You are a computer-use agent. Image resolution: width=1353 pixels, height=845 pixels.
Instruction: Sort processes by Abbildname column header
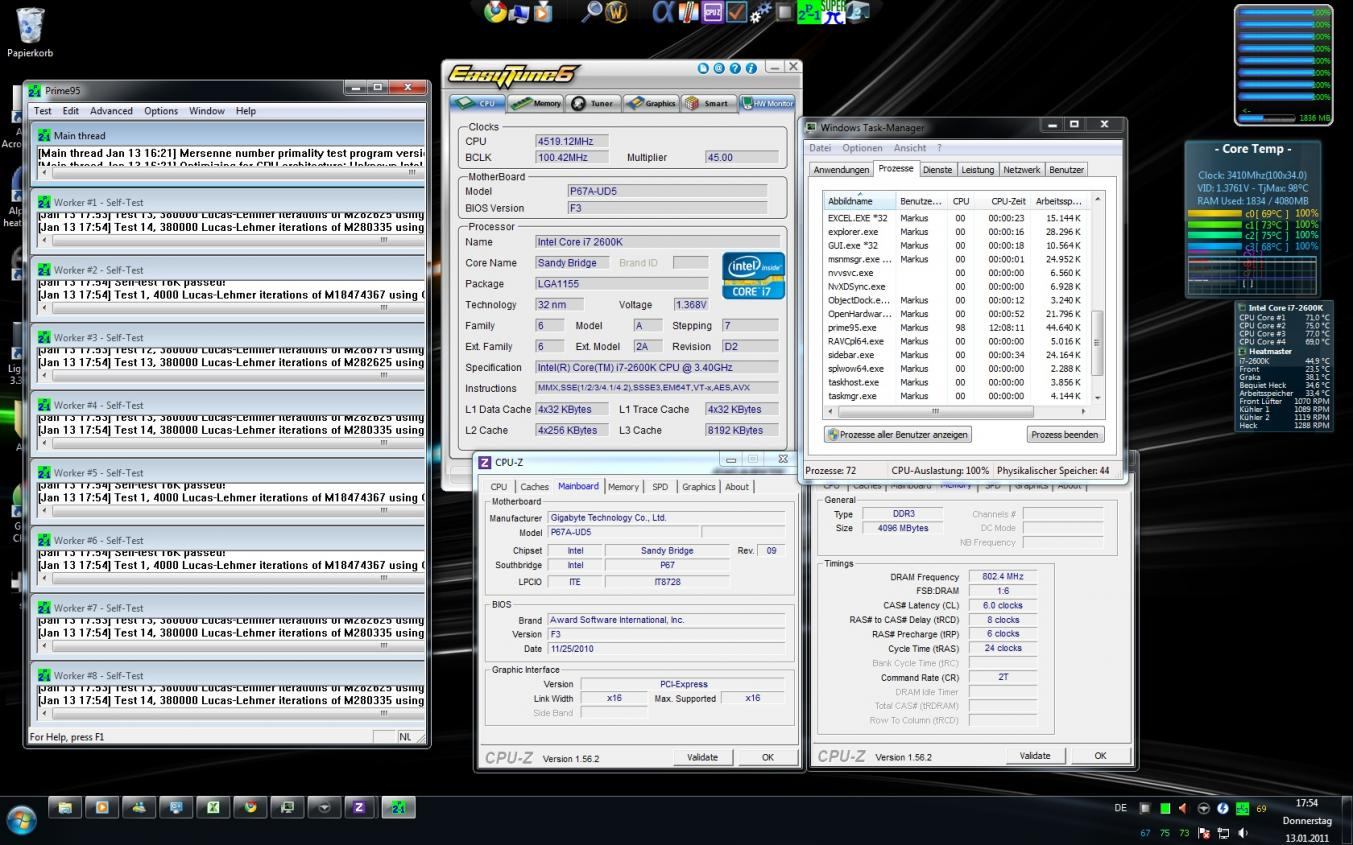point(859,200)
